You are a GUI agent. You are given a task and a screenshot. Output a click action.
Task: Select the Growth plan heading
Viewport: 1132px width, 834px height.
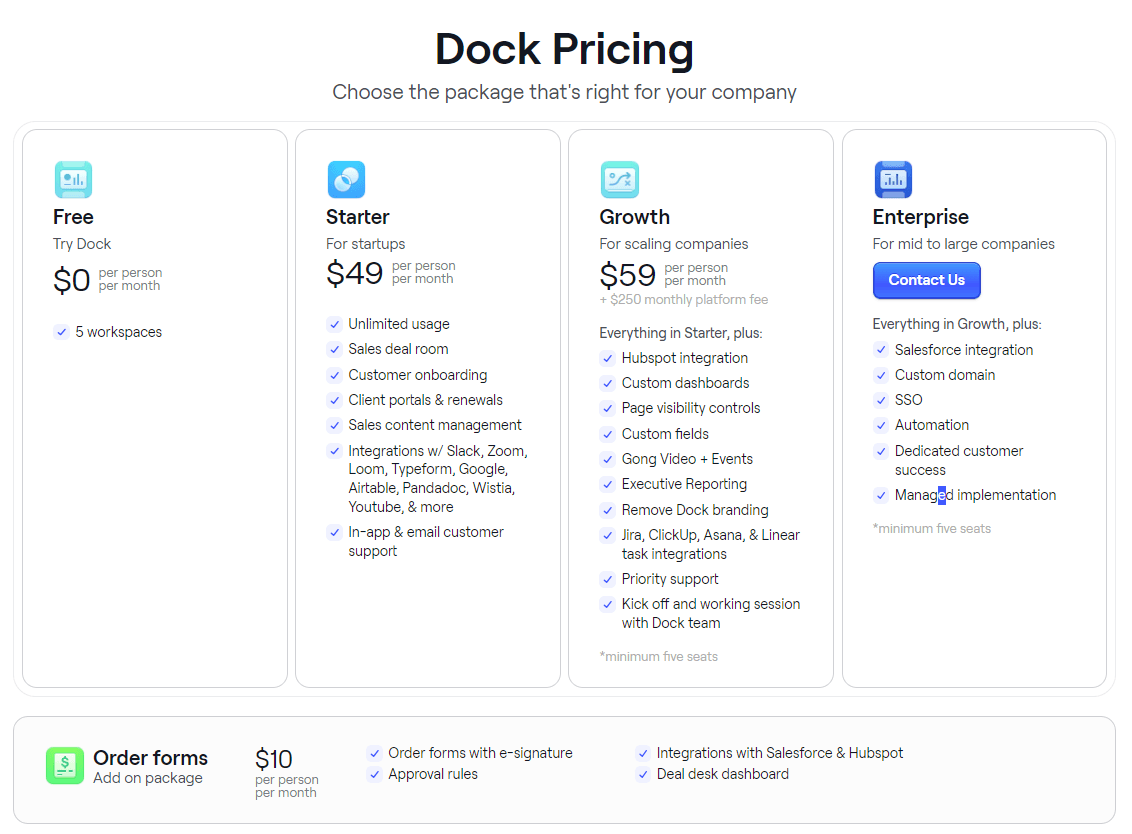(635, 217)
